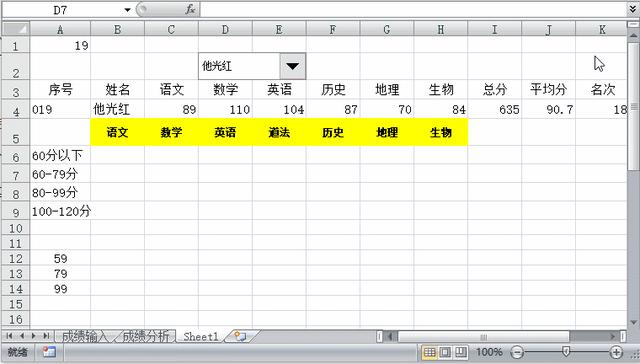Click the horizontal scrollbar thumb

(483, 337)
